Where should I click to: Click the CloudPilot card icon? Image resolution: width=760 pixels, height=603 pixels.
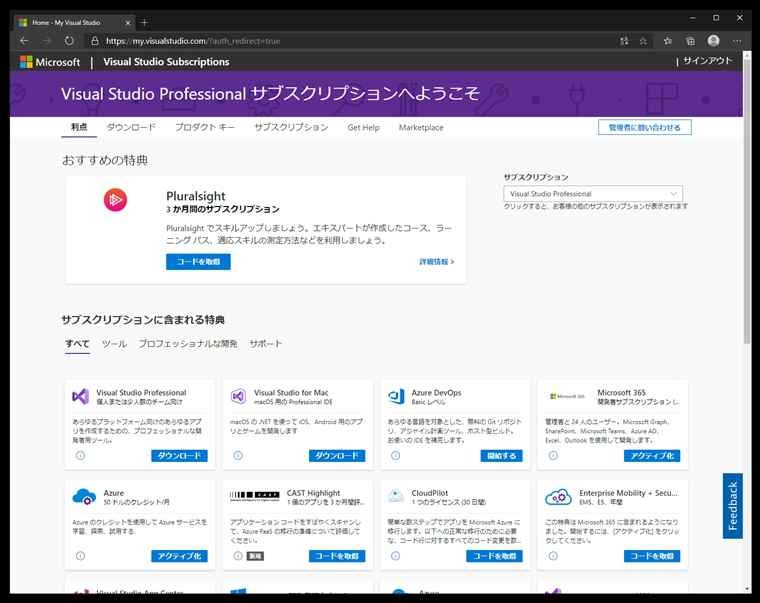pos(396,496)
